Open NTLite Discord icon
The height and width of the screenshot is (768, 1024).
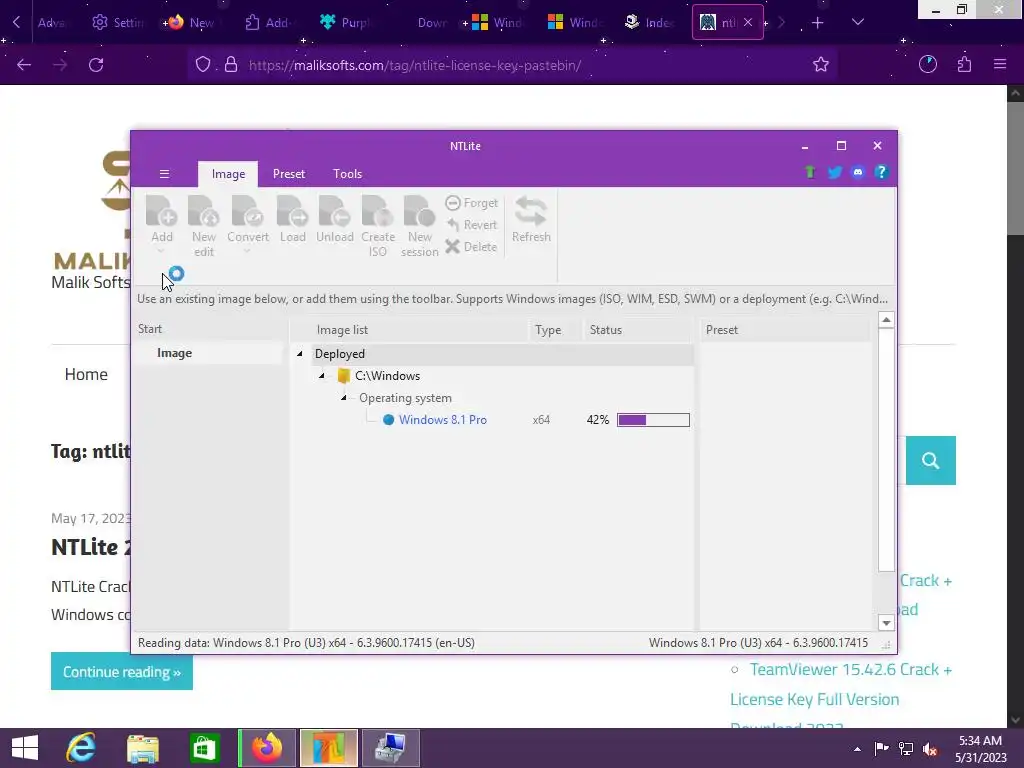tap(857, 172)
